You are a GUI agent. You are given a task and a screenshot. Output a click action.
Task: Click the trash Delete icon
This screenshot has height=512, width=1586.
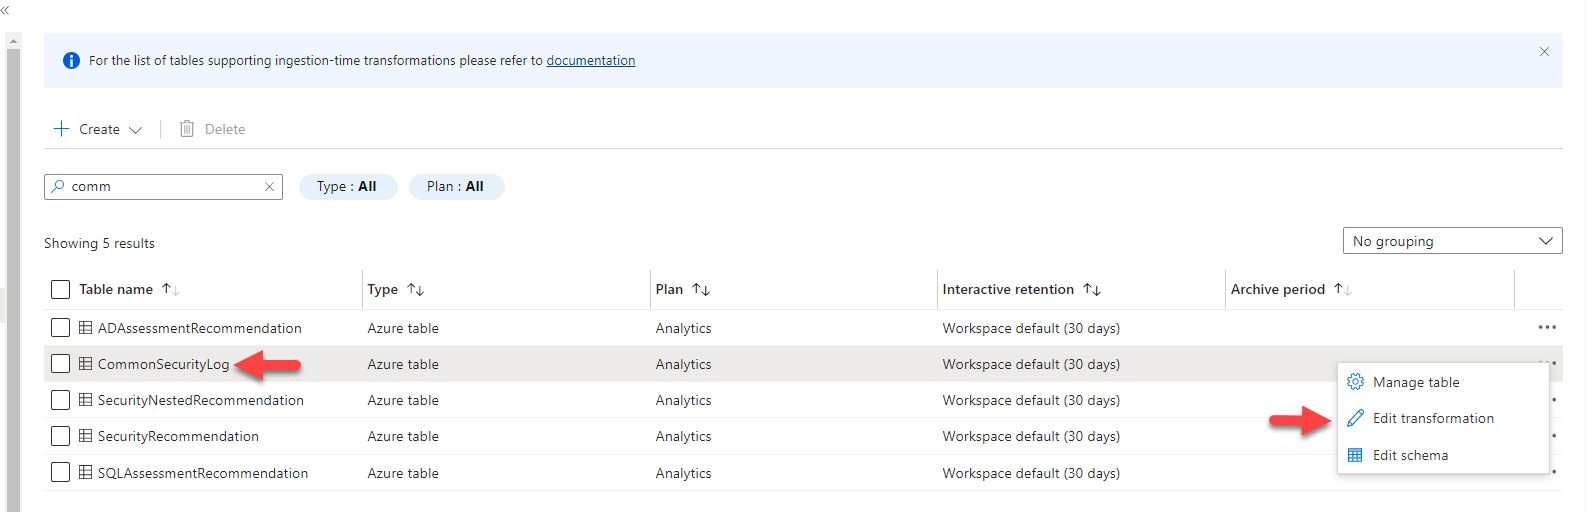[187, 129]
